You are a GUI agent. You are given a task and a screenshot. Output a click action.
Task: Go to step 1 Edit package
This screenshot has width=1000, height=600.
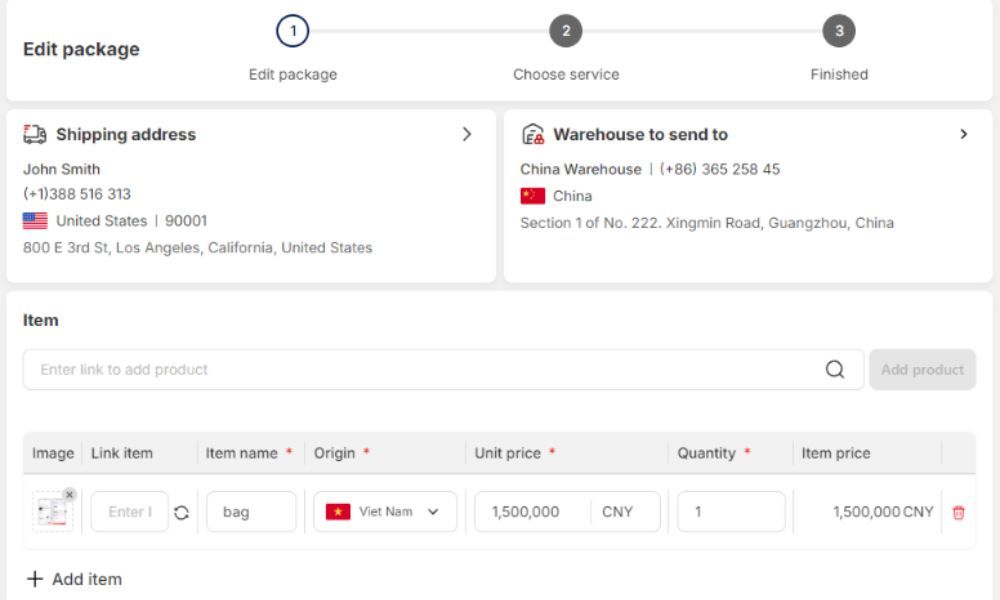click(x=293, y=31)
